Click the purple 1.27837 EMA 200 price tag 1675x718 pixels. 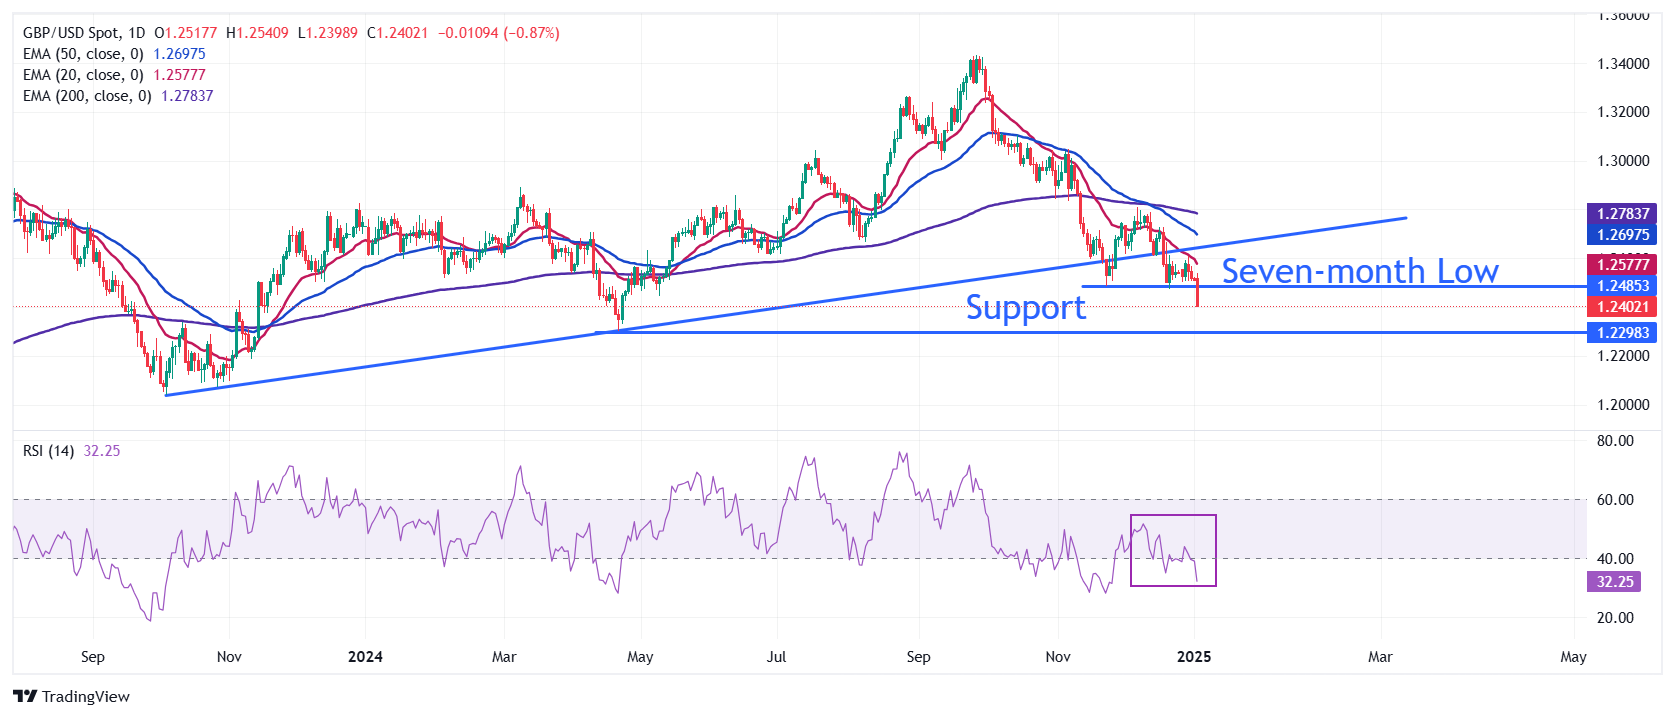point(1621,213)
